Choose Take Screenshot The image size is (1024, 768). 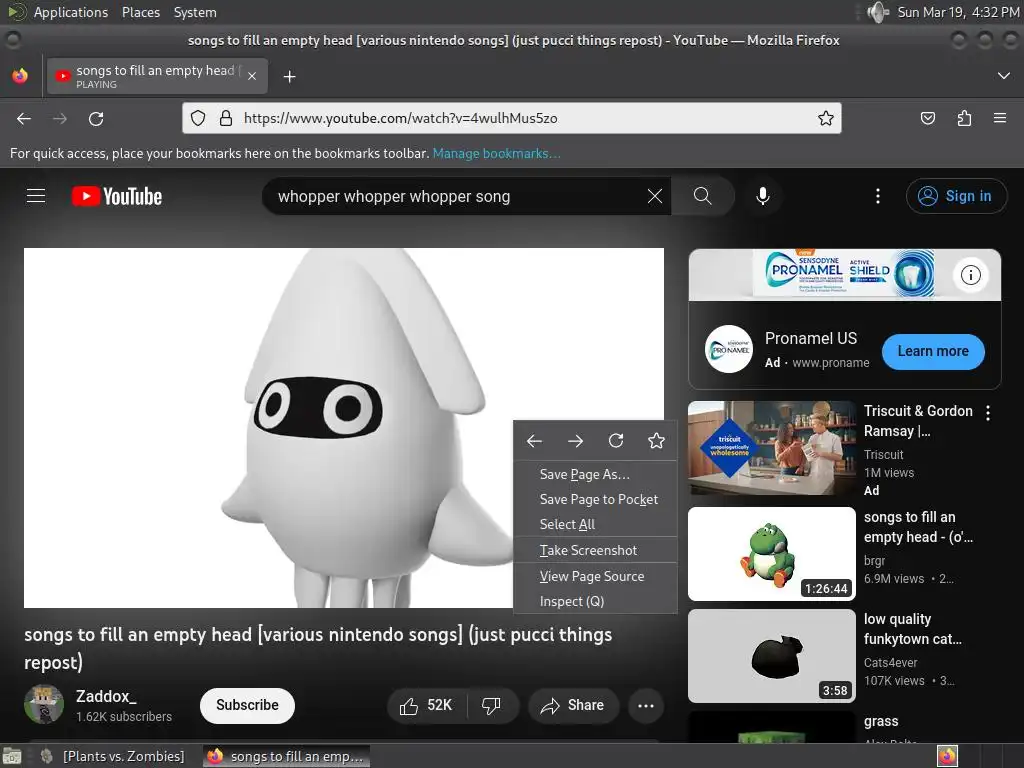click(595, 551)
